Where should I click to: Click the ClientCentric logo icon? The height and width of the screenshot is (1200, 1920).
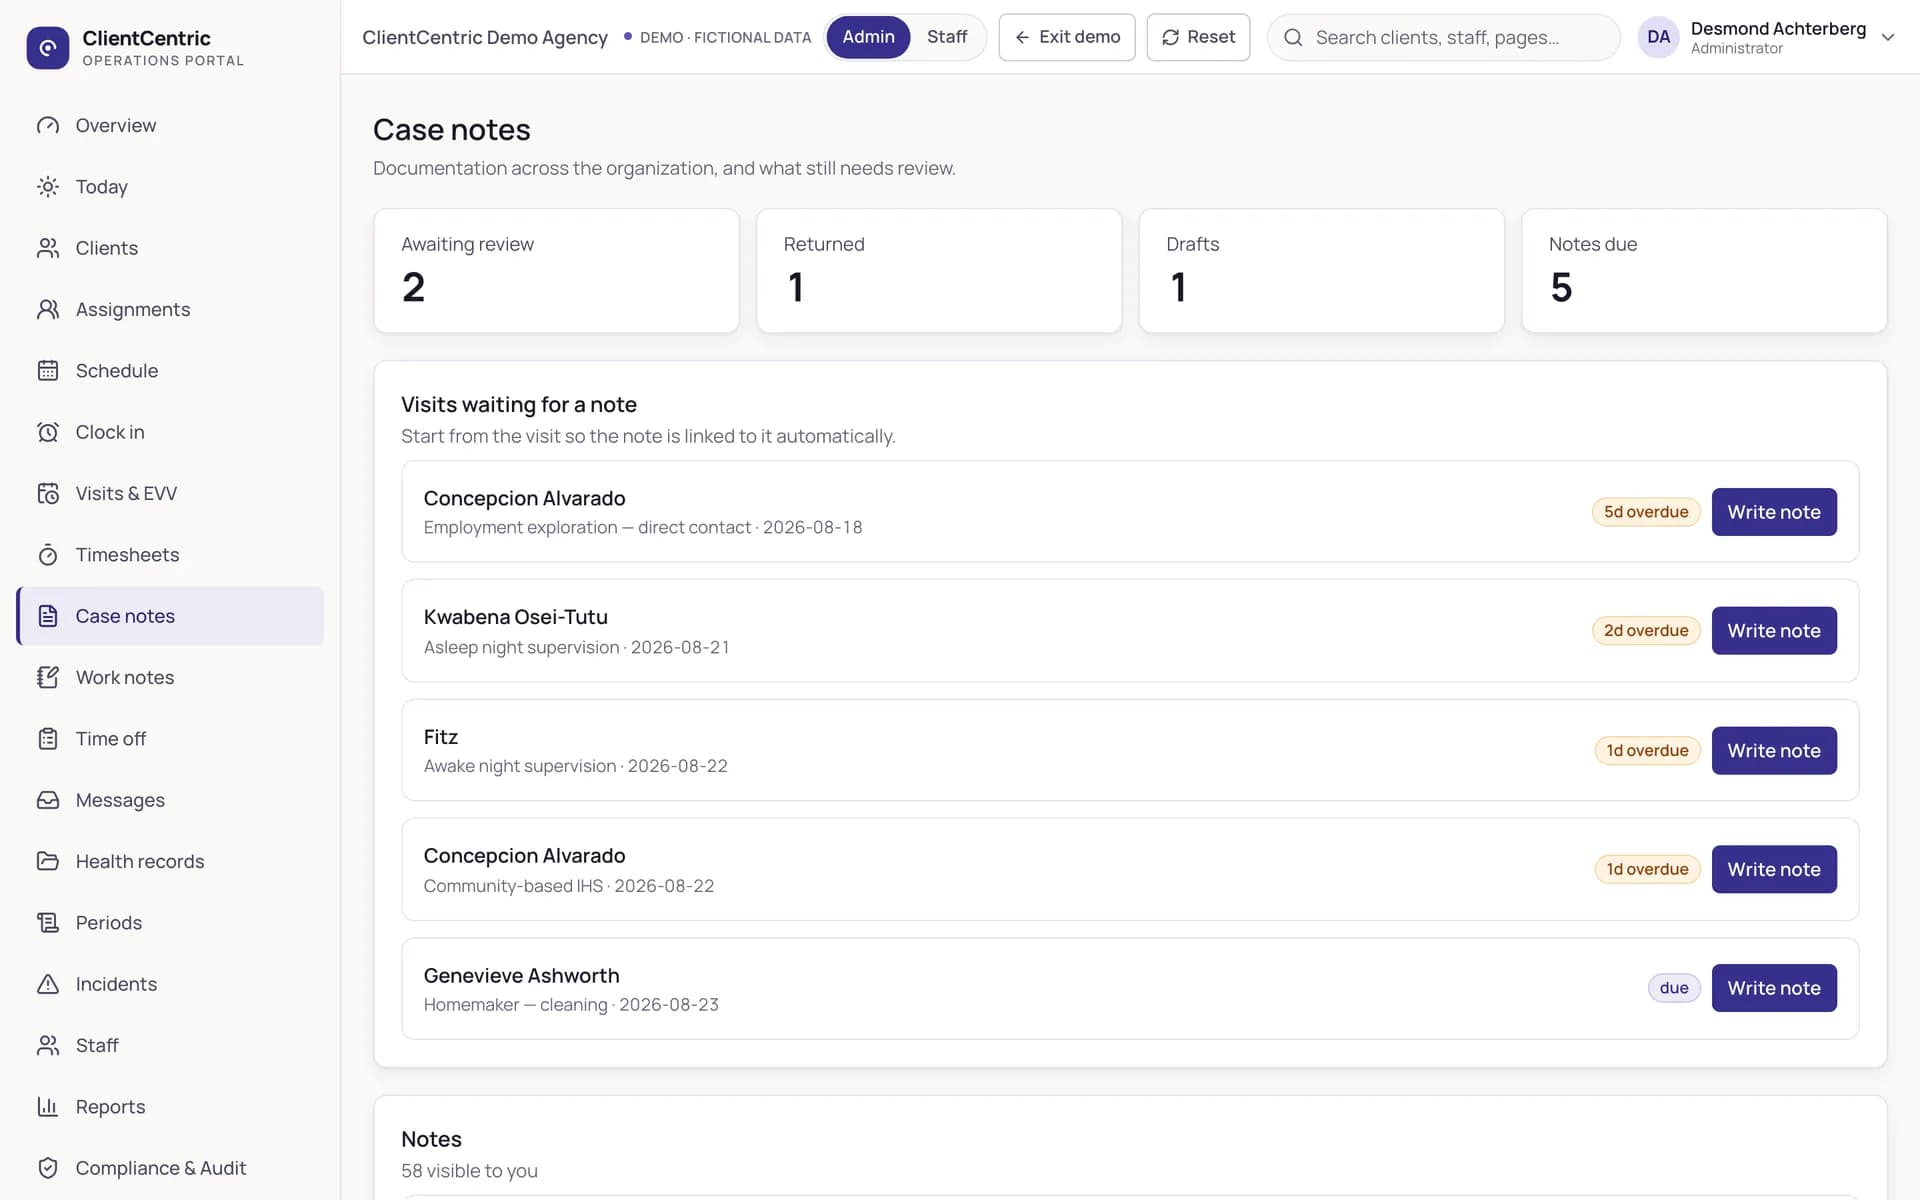tap(48, 47)
